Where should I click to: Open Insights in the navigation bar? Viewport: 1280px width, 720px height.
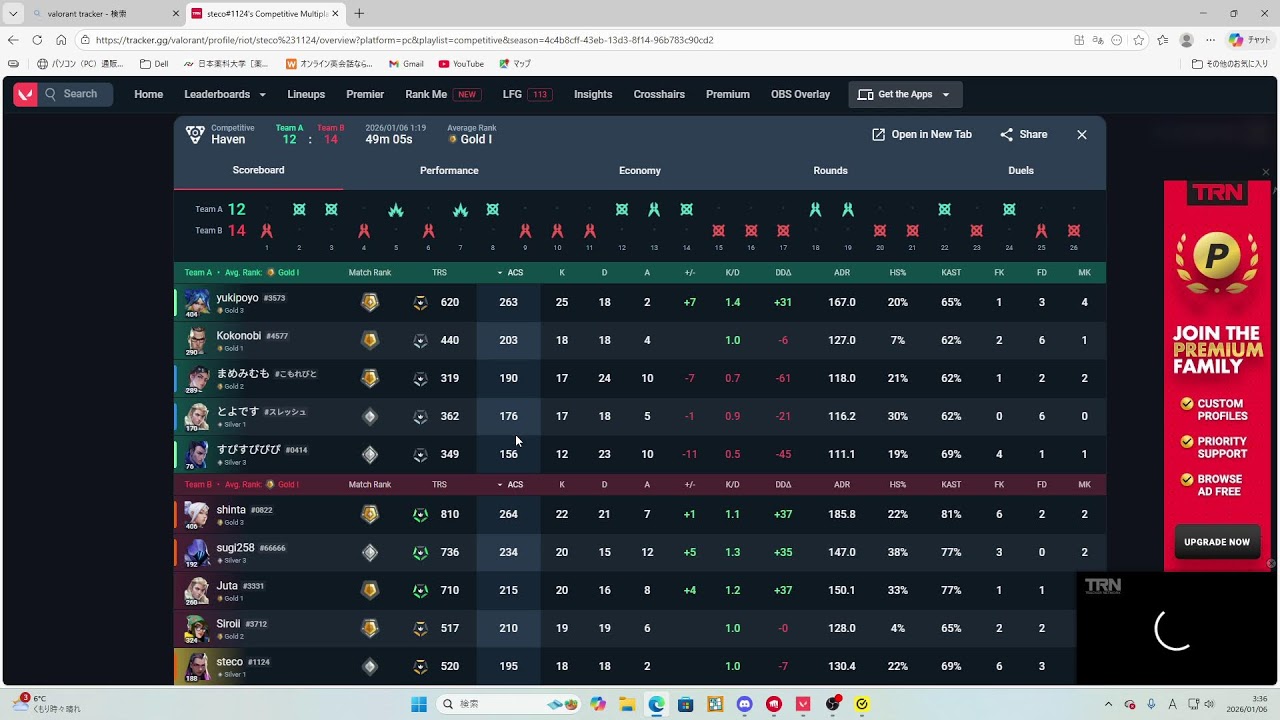click(593, 94)
